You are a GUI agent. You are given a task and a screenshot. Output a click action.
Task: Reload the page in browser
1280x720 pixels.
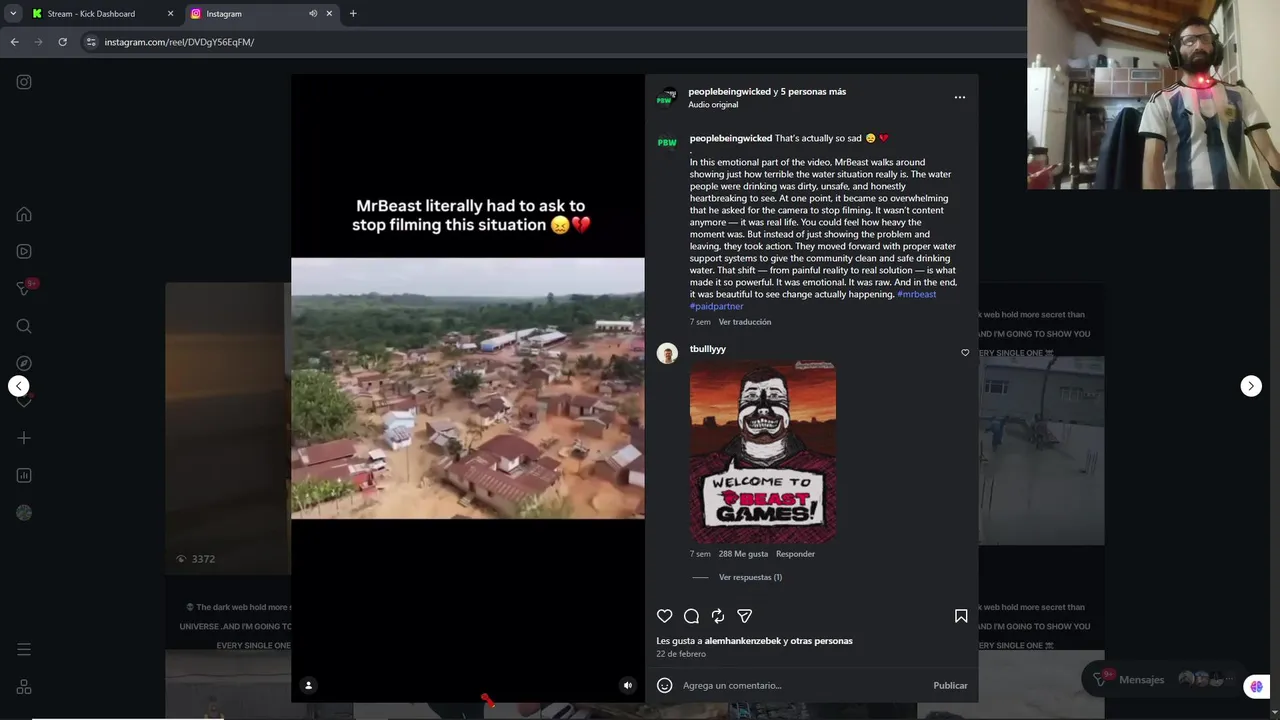coord(62,42)
